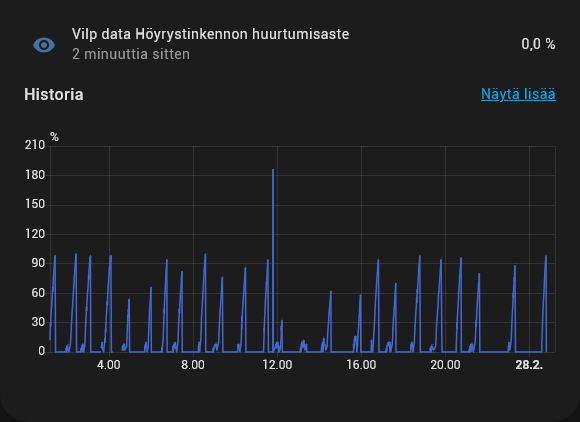Click the 28.2. date axis label
580x422 pixels.
[x=529, y=365]
